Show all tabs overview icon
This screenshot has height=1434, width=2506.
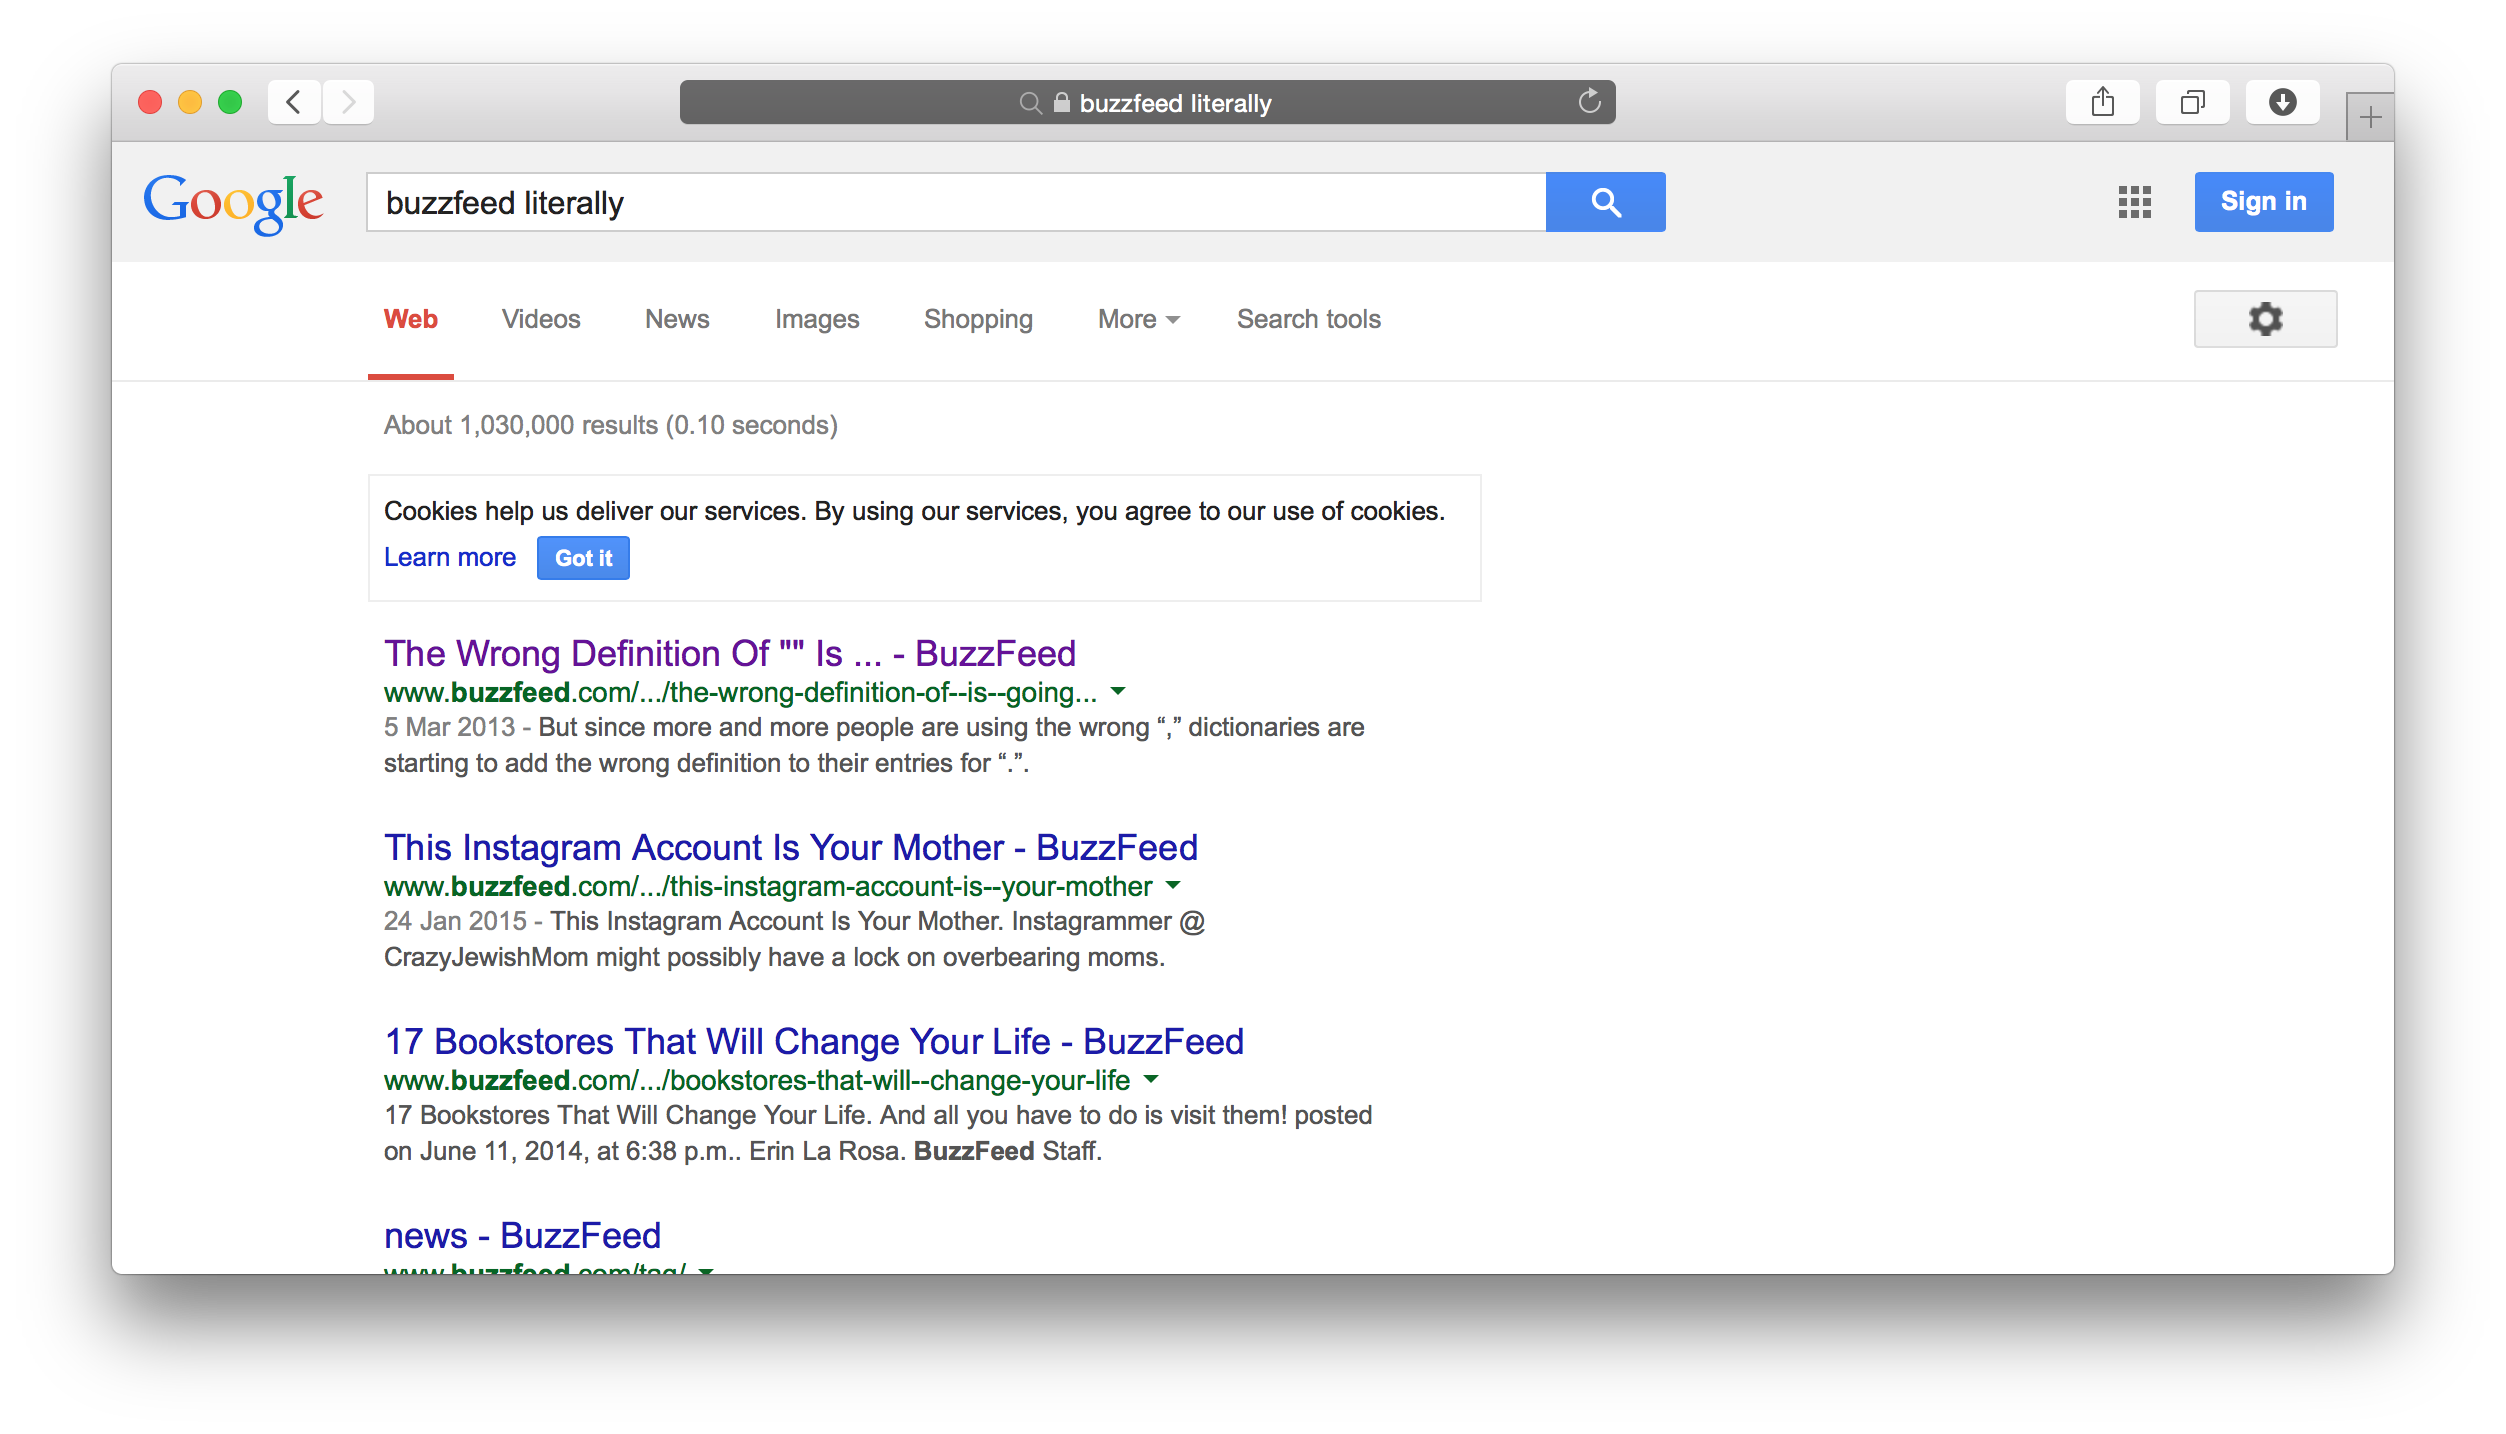click(x=2192, y=102)
